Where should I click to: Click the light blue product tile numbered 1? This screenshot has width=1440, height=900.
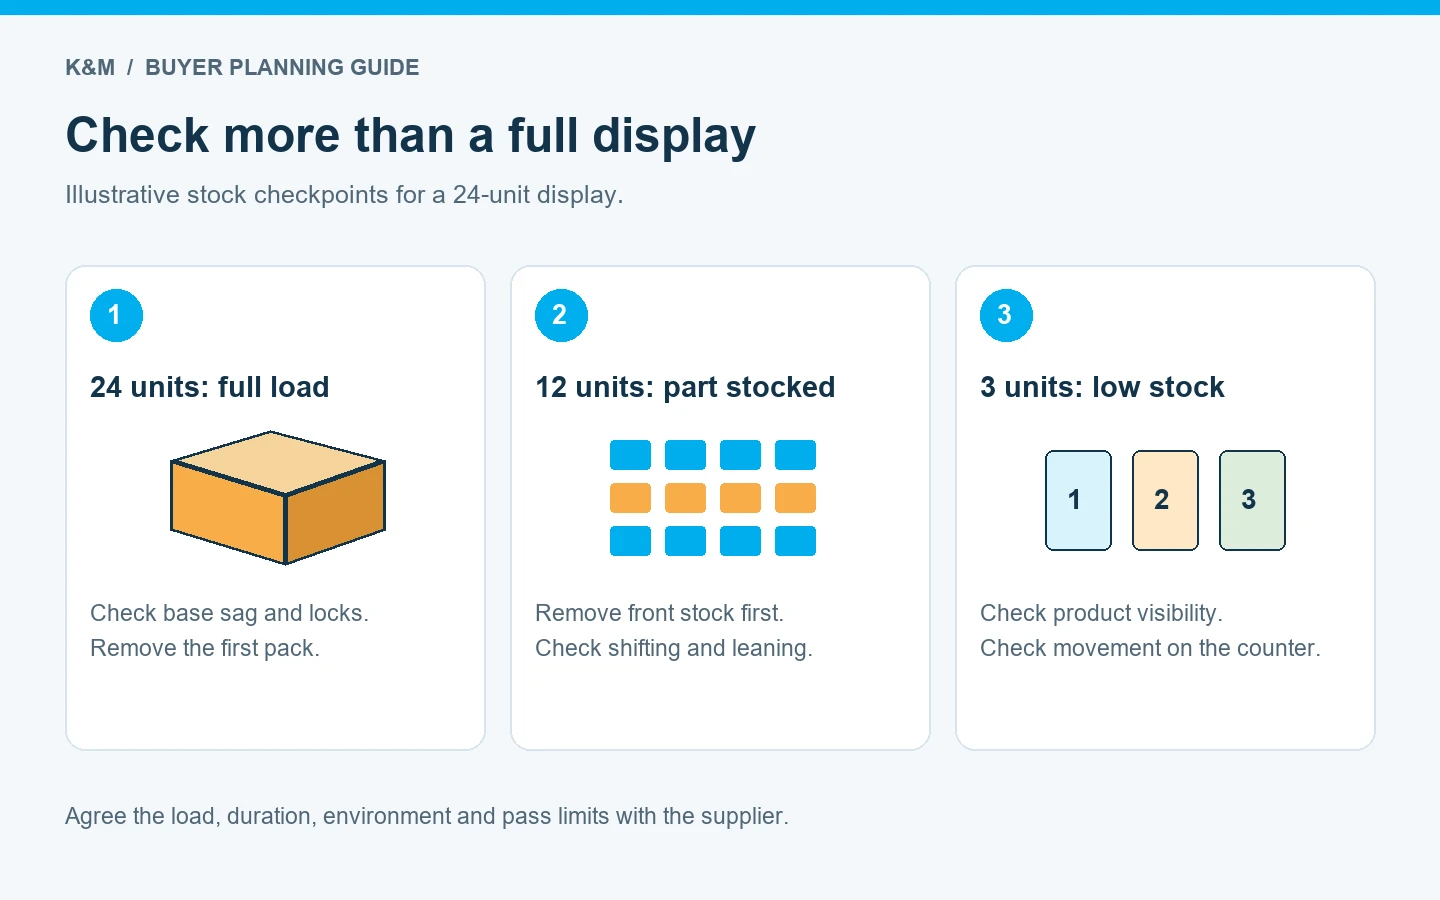pyautogui.click(x=1078, y=500)
